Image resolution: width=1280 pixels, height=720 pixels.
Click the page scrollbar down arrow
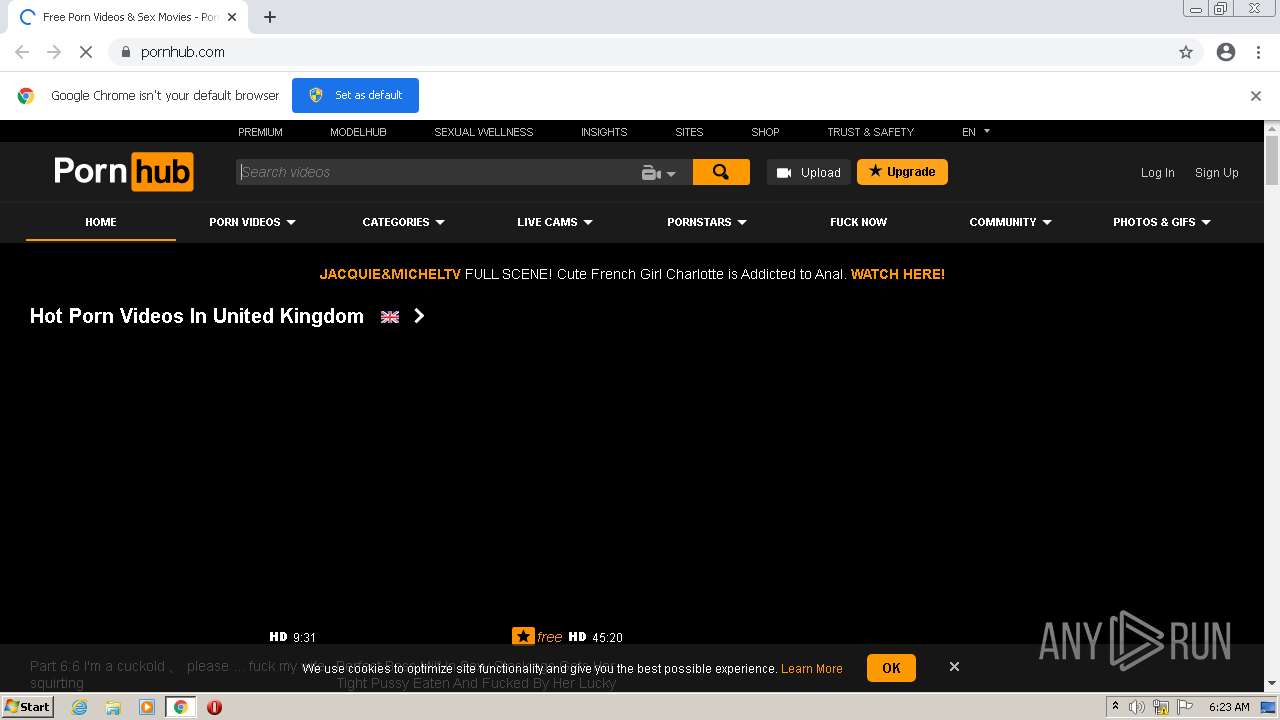pos(1272,684)
